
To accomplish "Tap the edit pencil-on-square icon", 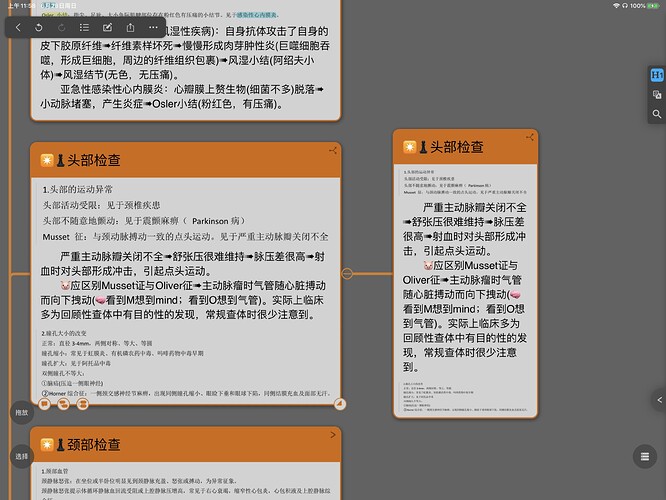I will (x=107, y=28).
